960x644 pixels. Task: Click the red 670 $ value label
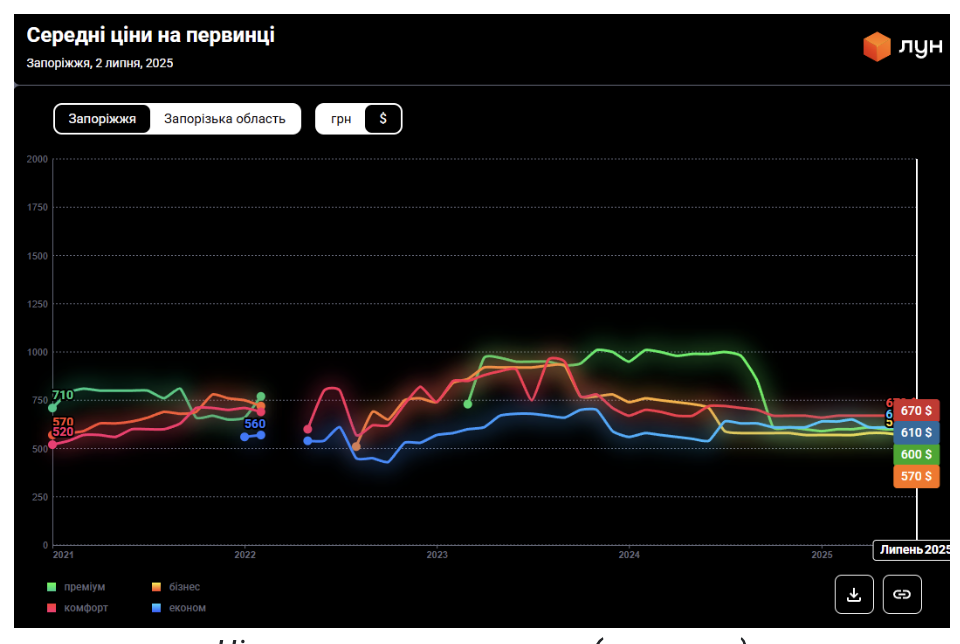[x=916, y=411]
